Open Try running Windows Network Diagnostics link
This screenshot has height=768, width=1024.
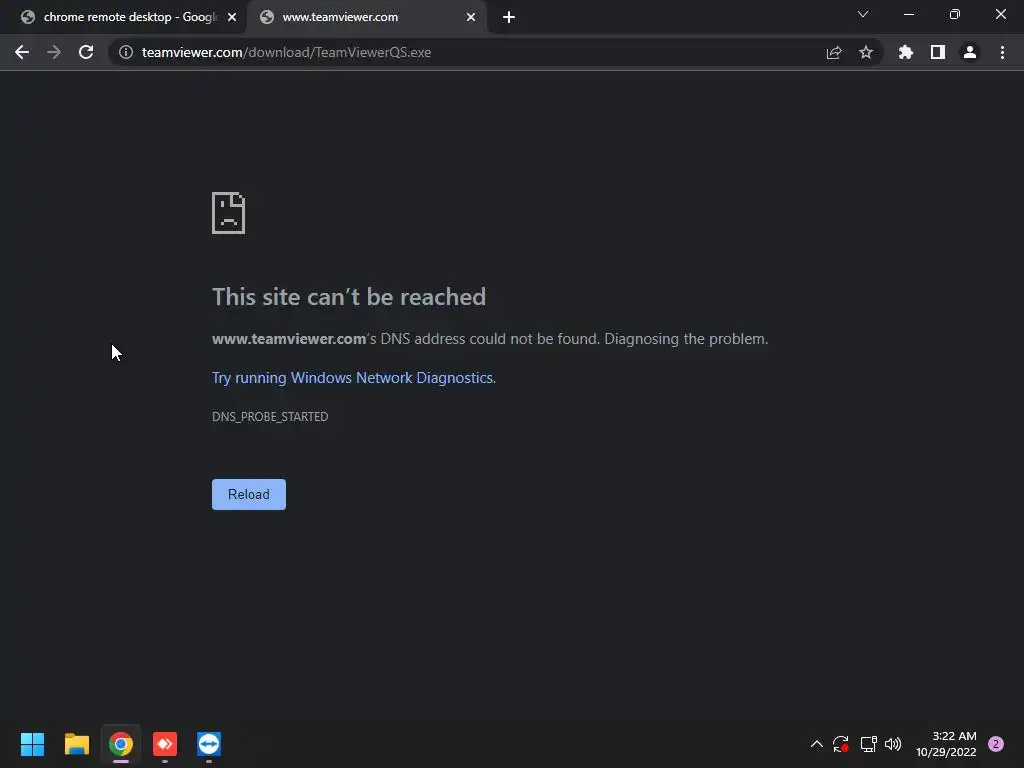[353, 378]
